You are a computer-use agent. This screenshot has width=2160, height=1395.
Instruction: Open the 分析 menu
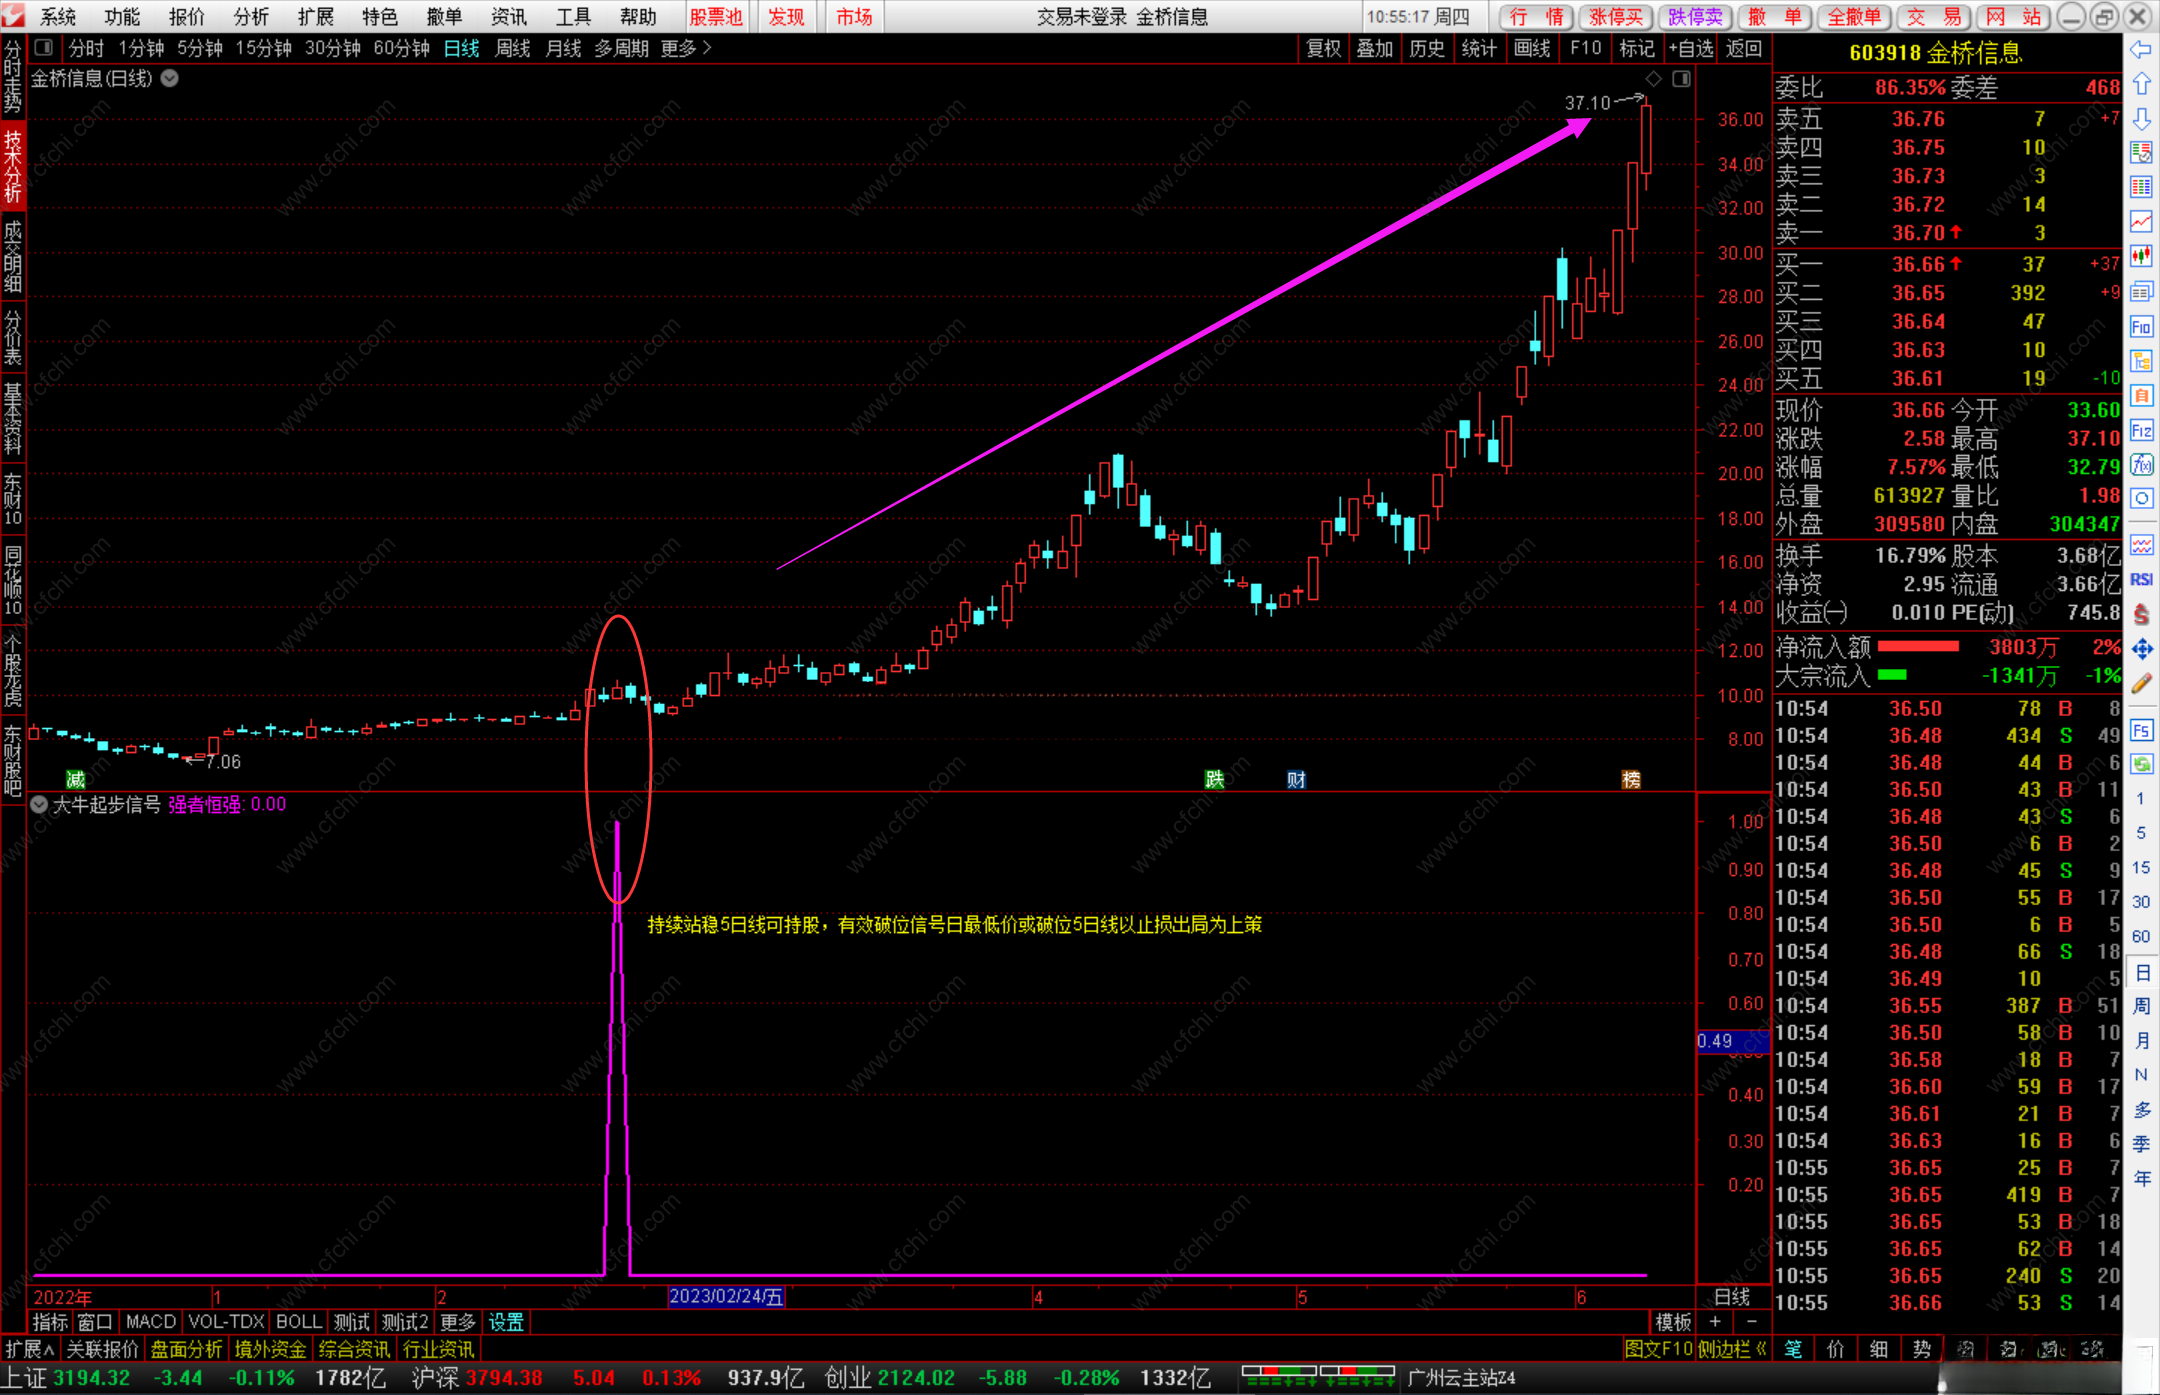pyautogui.click(x=250, y=17)
